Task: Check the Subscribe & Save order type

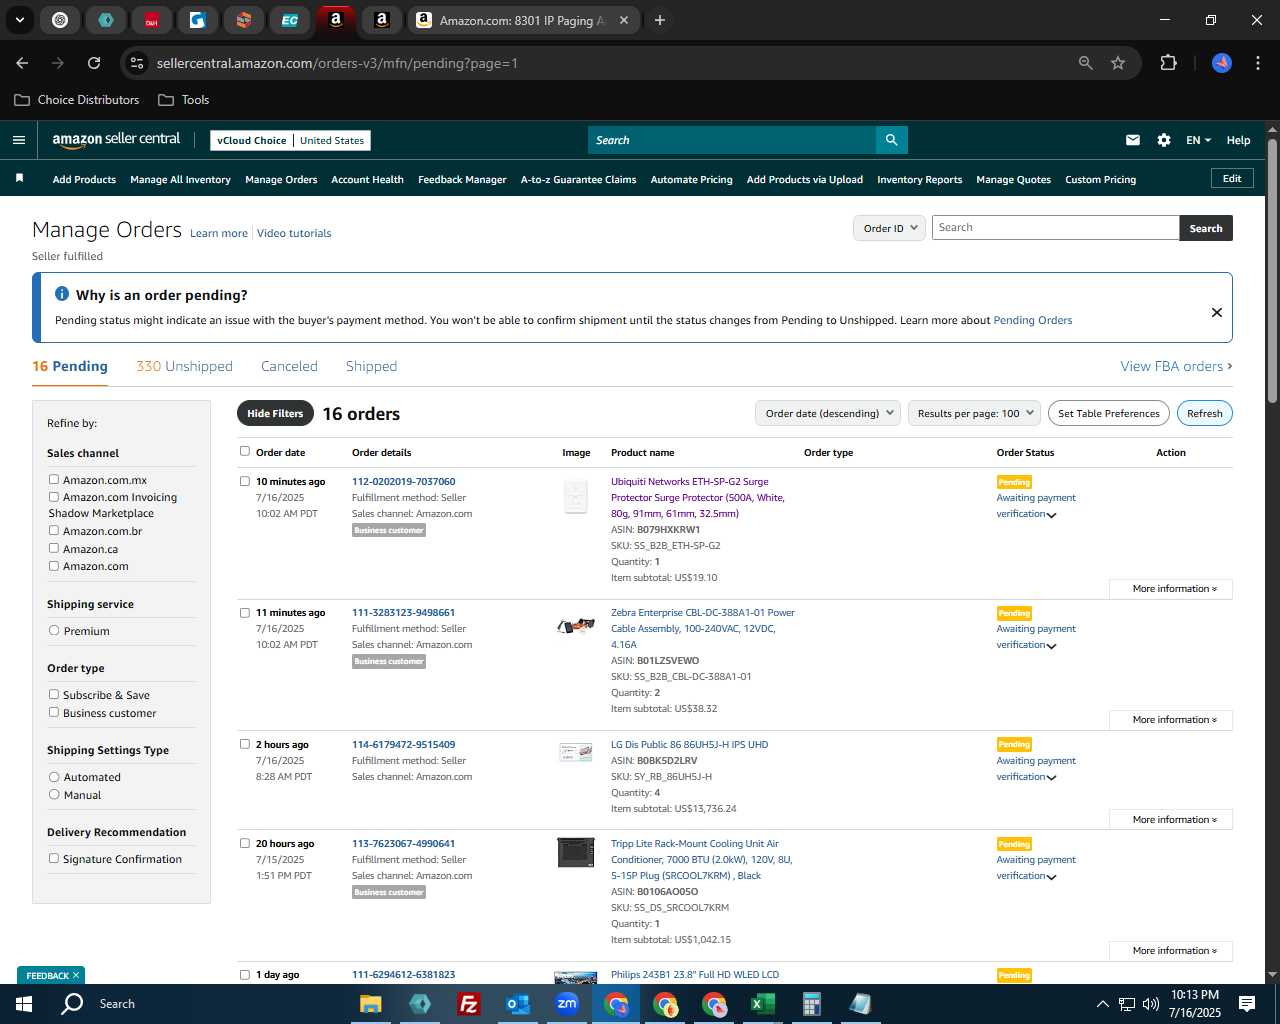Action: click(54, 694)
